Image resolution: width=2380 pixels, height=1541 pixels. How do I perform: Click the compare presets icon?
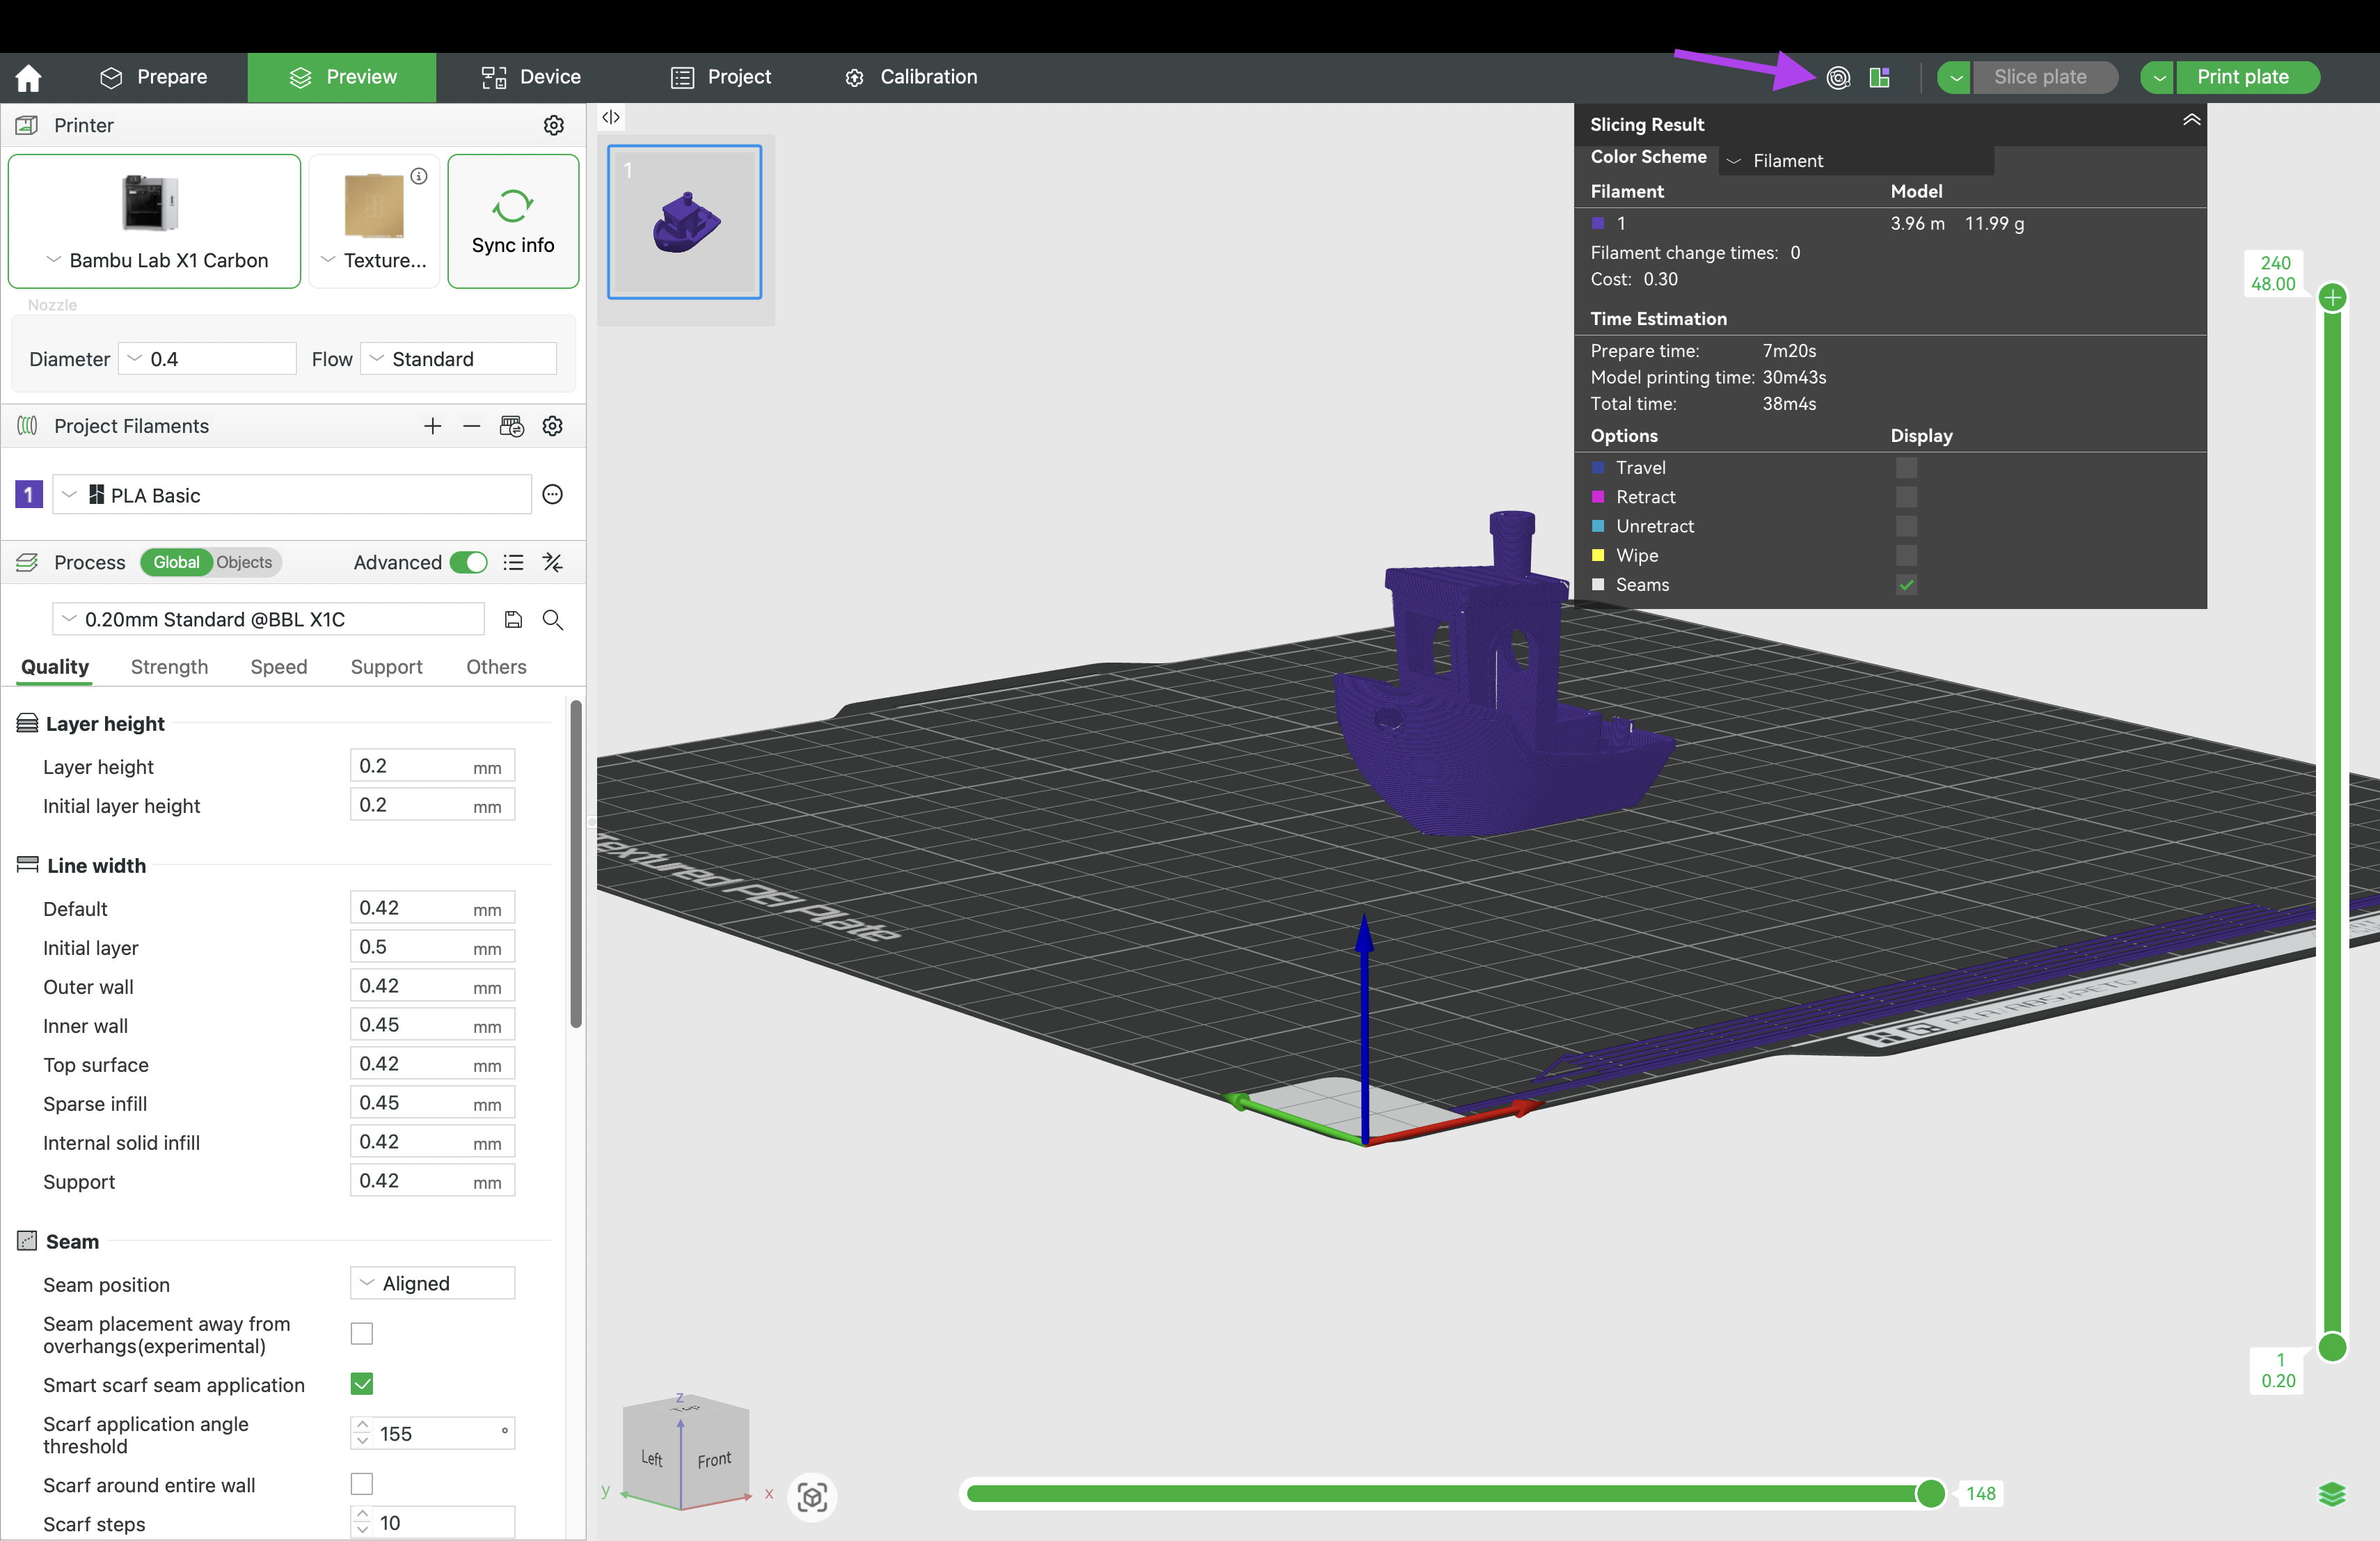[552, 562]
